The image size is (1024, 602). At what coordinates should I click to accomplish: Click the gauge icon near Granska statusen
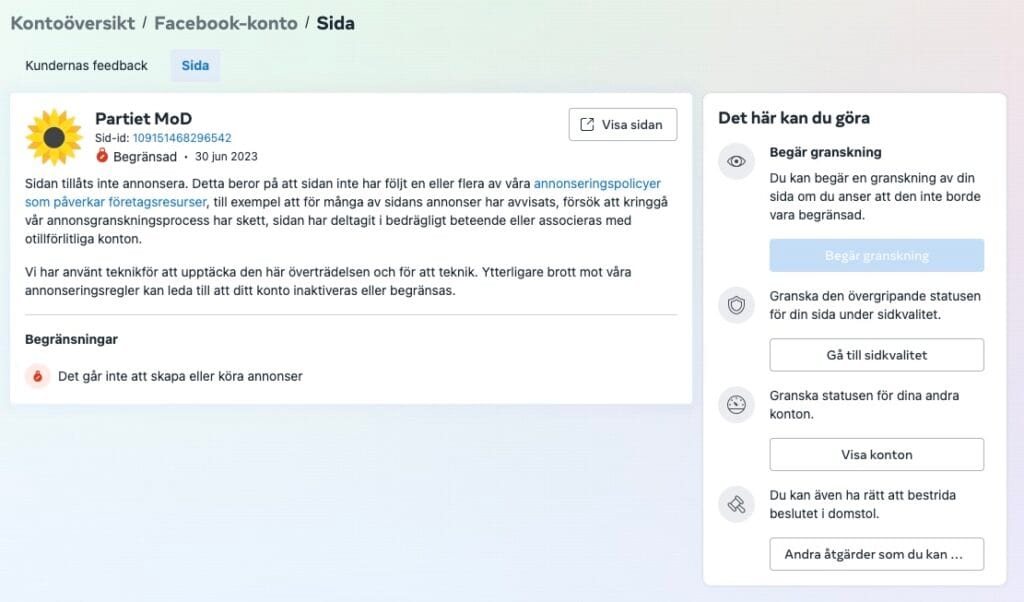(x=737, y=405)
